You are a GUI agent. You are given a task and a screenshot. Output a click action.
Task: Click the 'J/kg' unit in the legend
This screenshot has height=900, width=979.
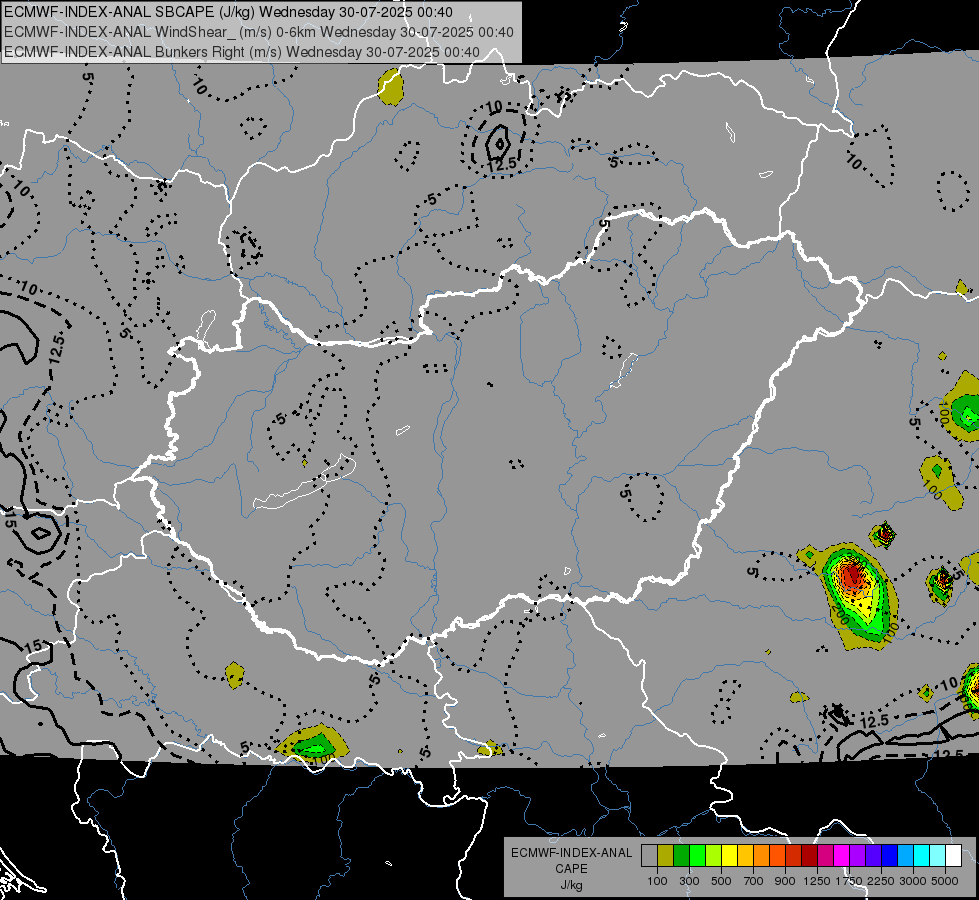coord(572,885)
